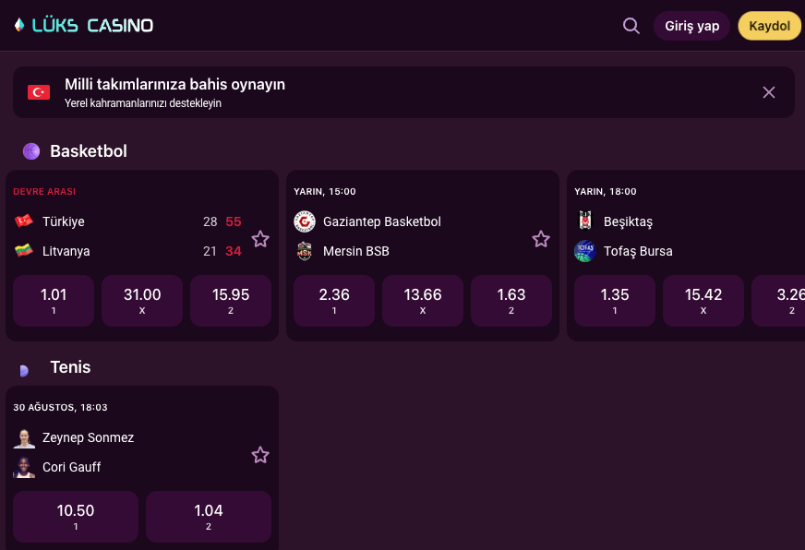This screenshot has height=550, width=805.
Task: Click the YARIN, 15:00 match time
Action: [x=324, y=192]
